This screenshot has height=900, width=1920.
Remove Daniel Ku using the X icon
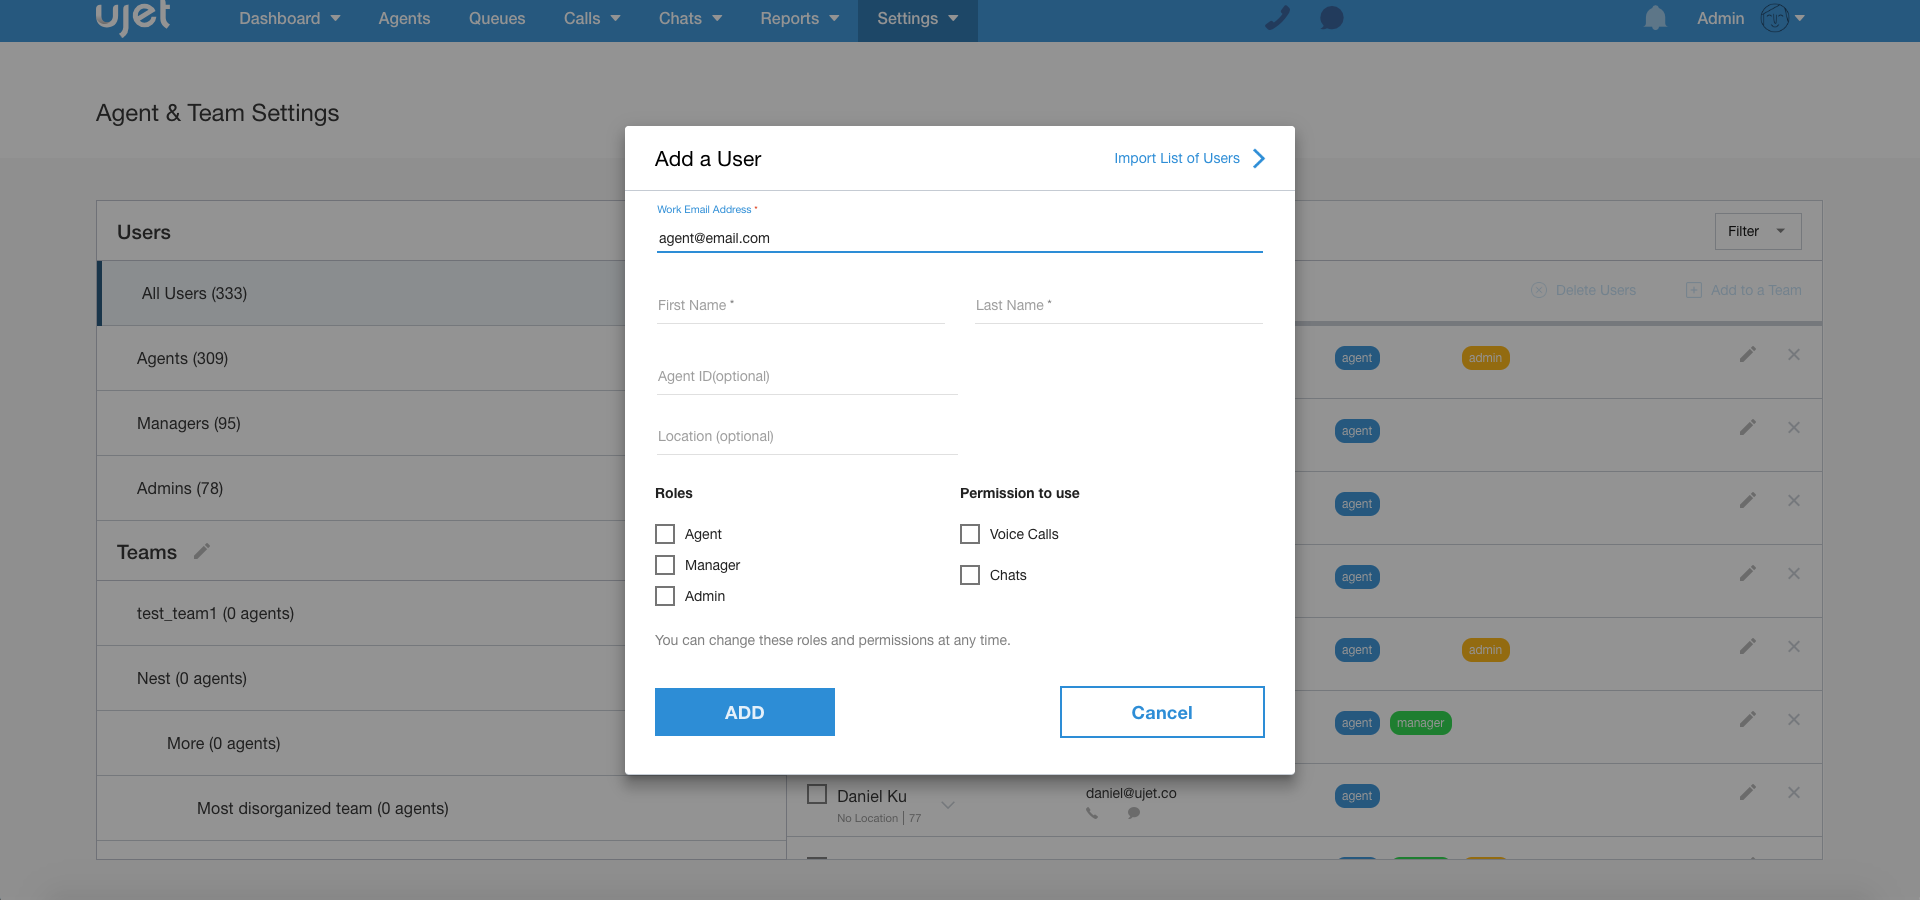point(1794,792)
